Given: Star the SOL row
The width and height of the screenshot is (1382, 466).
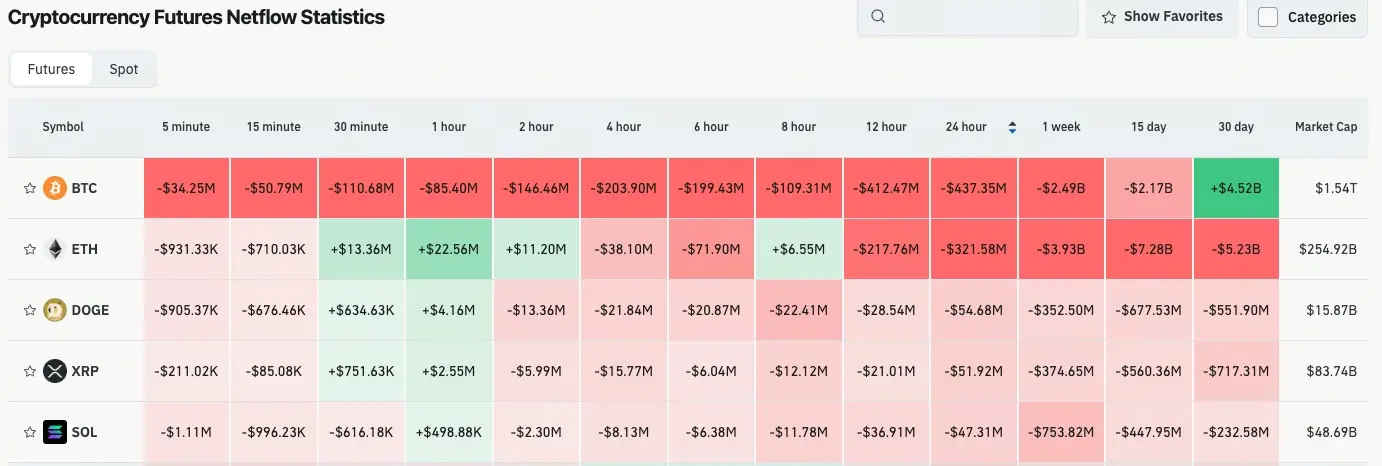Looking at the screenshot, I should tap(30, 432).
